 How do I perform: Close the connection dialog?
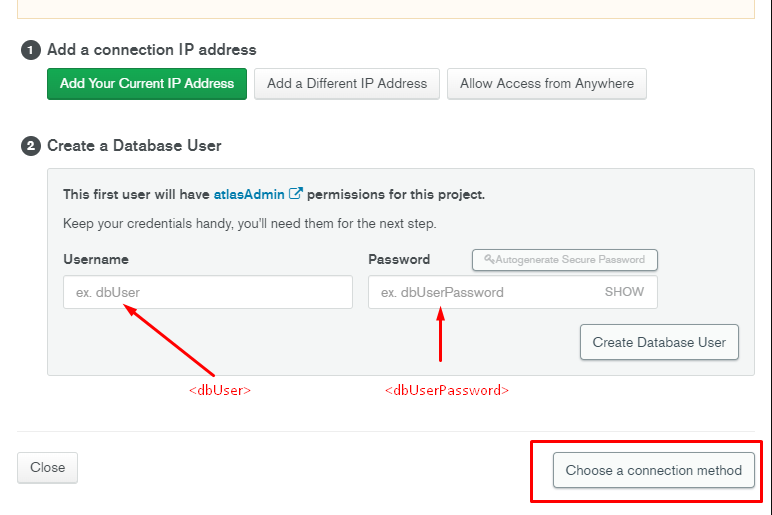pos(47,467)
